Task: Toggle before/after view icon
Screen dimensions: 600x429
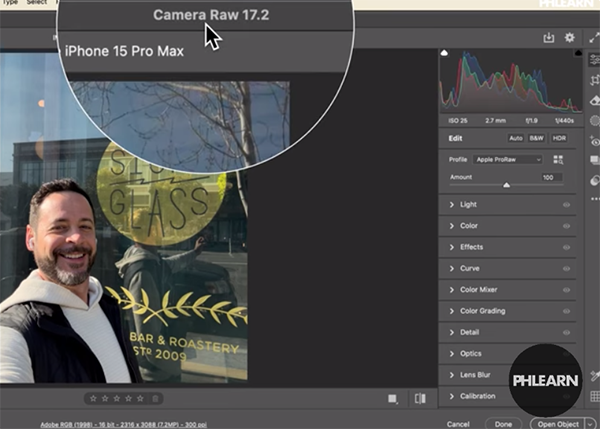Action: [x=420, y=399]
